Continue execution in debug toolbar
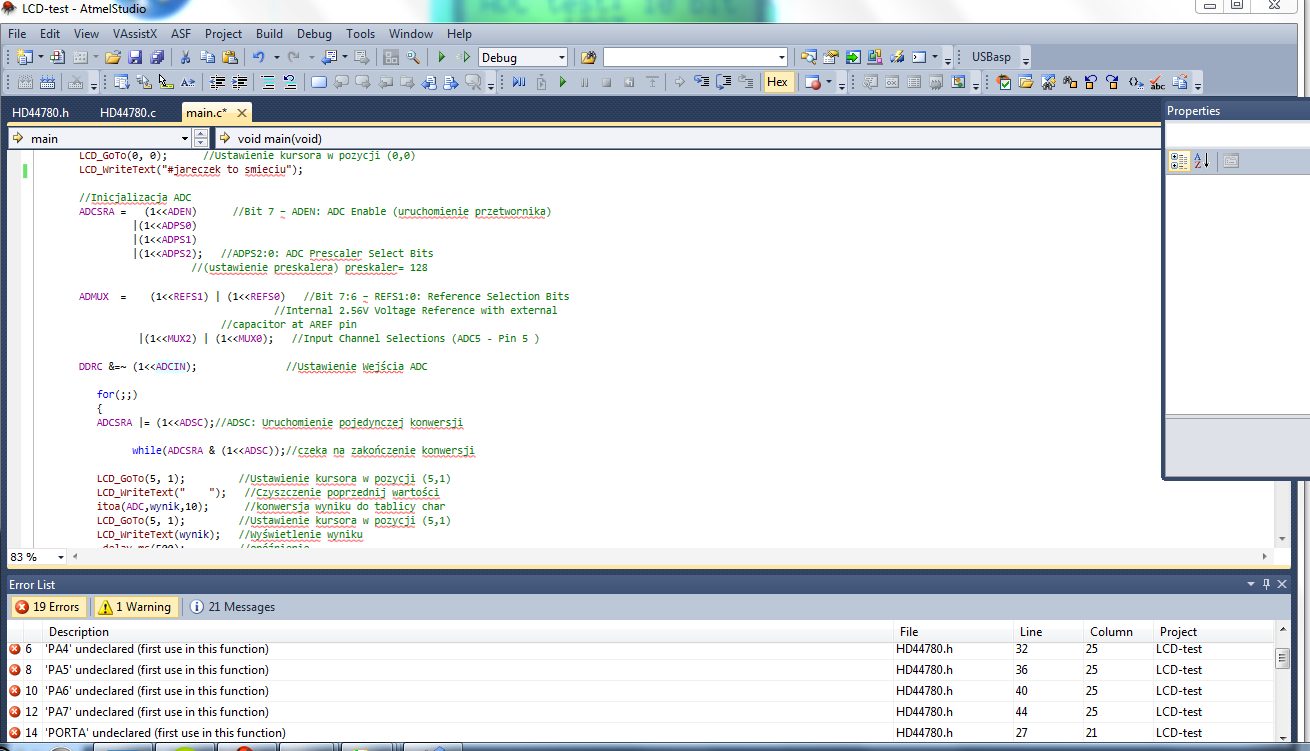 (x=563, y=82)
